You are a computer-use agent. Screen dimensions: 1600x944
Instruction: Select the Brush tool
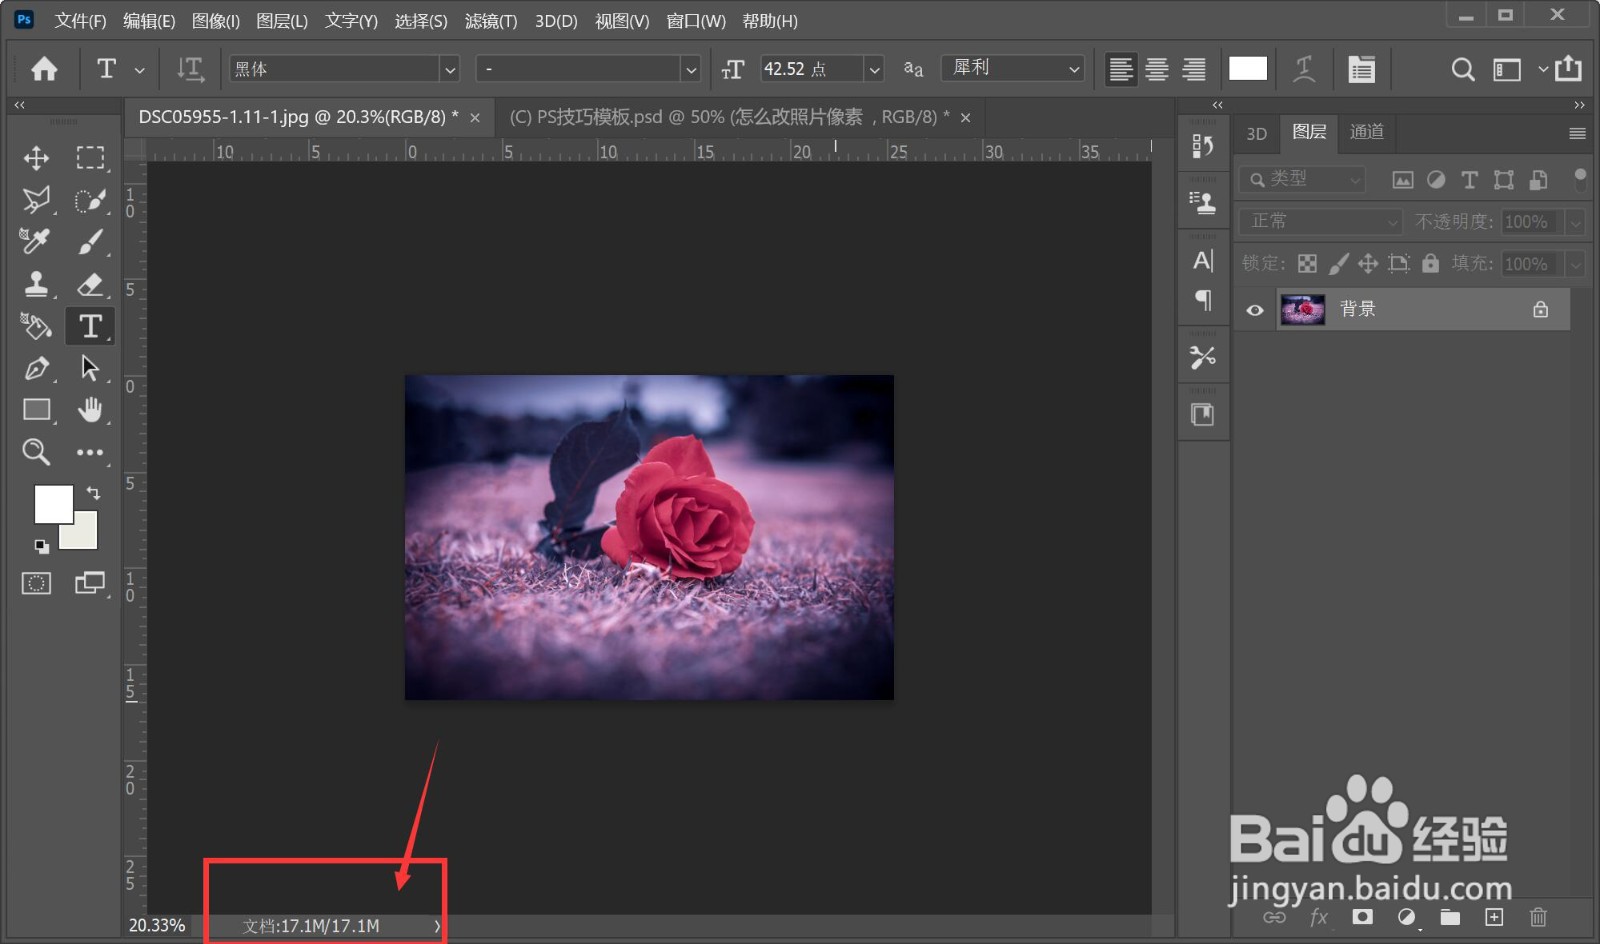(90, 241)
